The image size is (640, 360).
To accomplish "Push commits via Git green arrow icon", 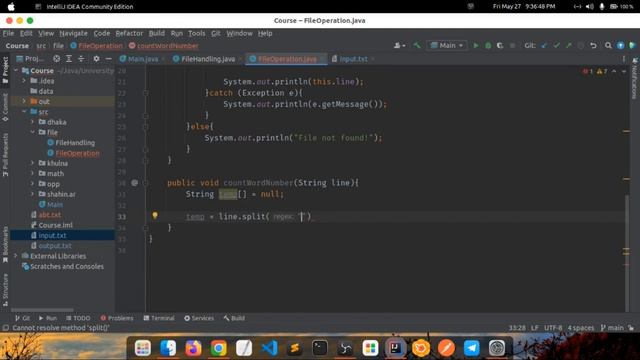I will coord(569,45).
